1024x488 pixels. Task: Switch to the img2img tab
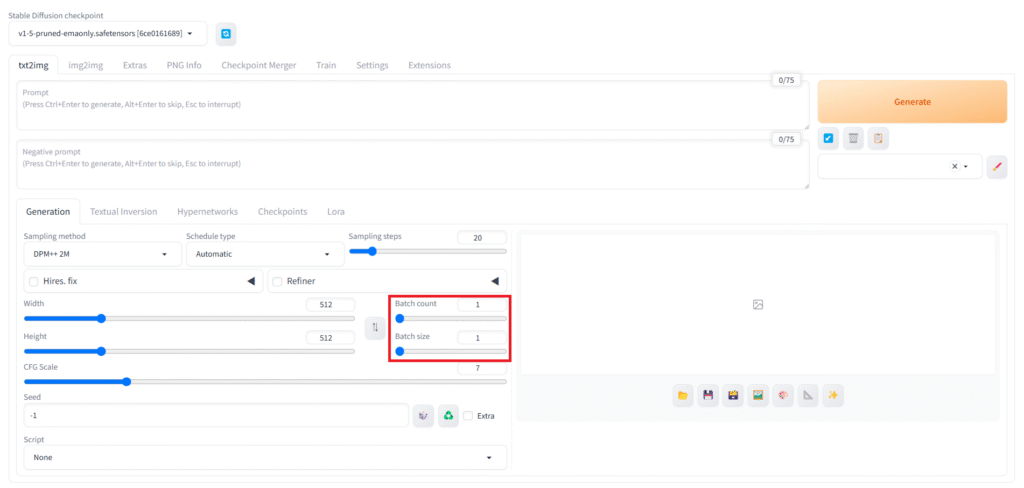click(x=85, y=65)
